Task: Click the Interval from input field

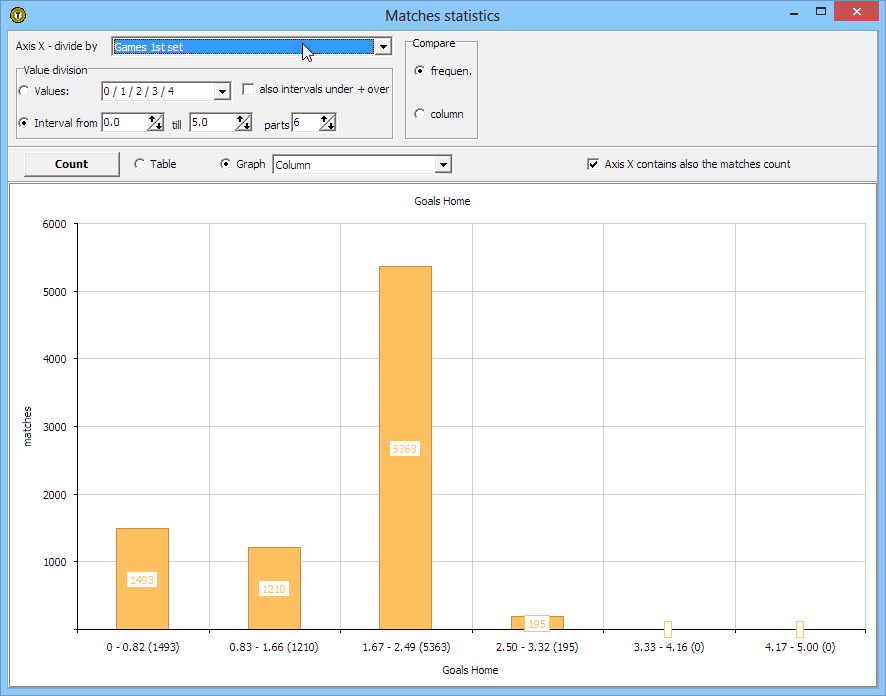Action: 124,123
